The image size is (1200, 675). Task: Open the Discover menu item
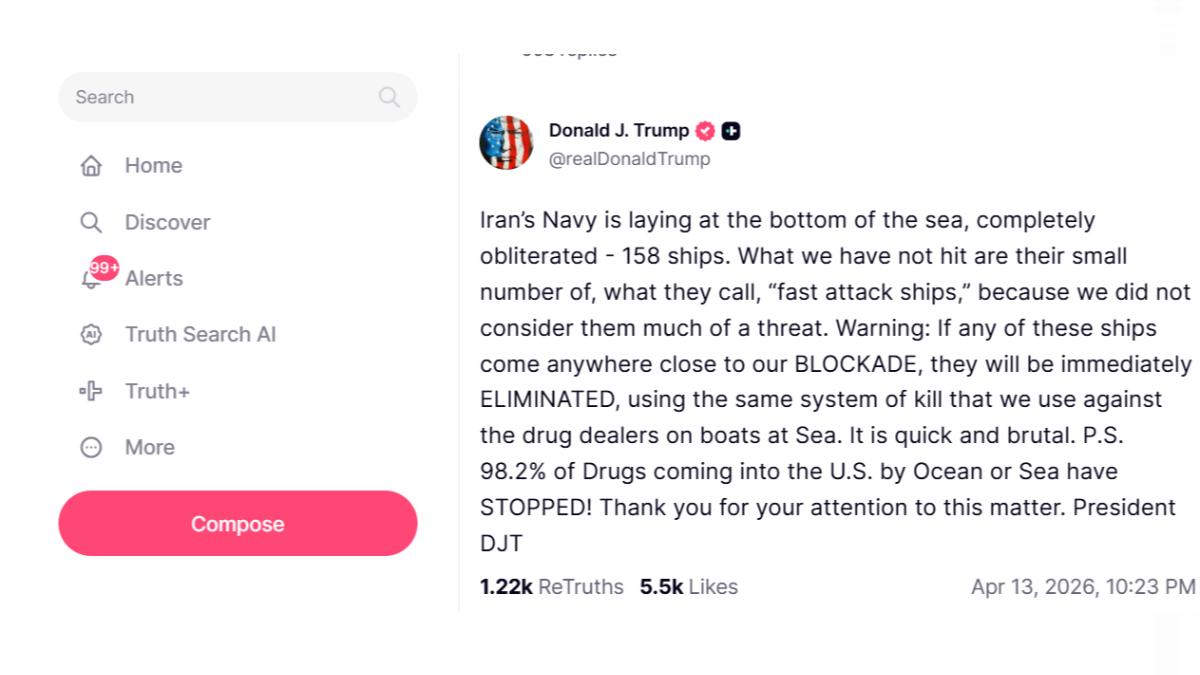(167, 222)
